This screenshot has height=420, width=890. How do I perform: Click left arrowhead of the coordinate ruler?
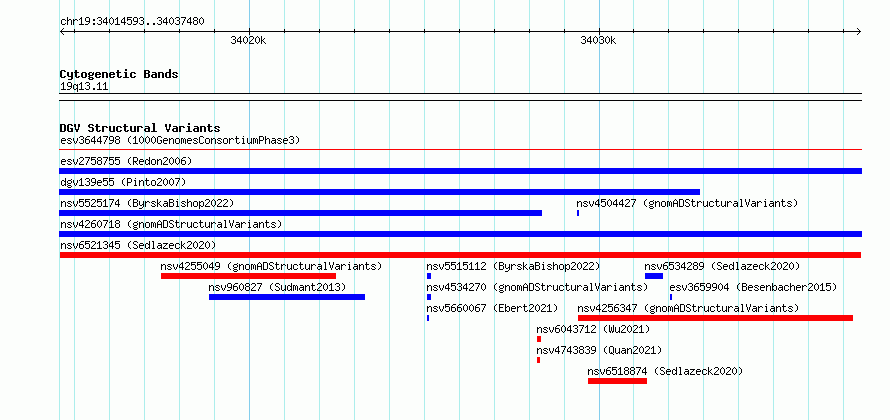pos(62,31)
